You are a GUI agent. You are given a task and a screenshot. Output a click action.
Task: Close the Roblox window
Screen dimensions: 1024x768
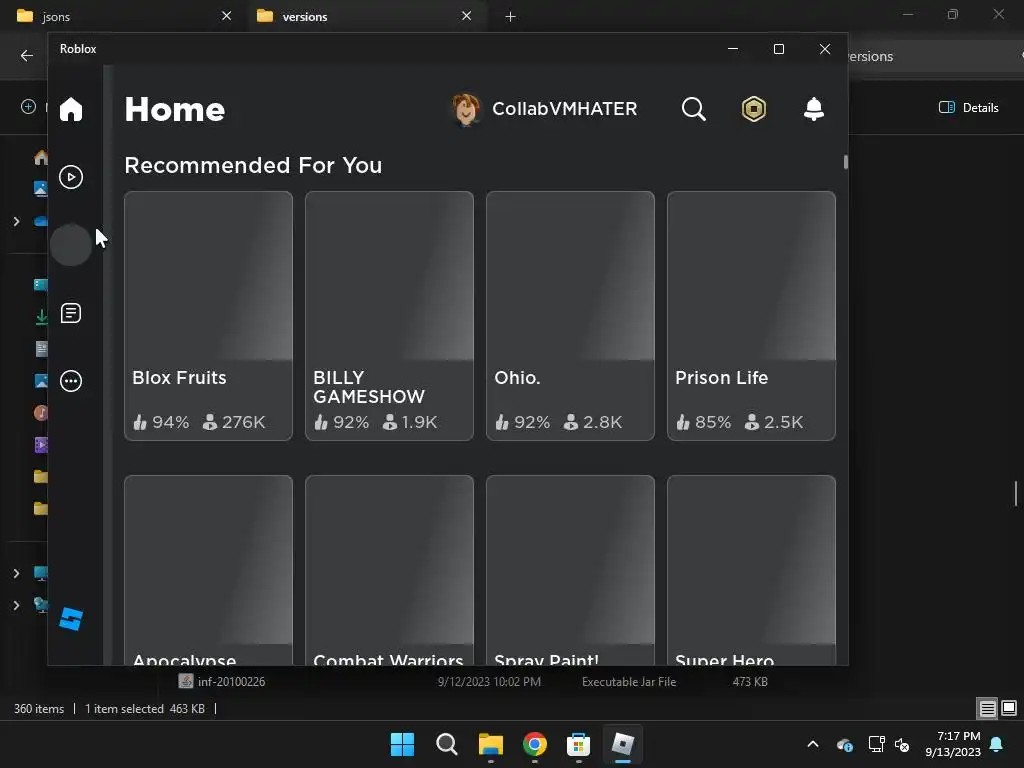click(x=825, y=49)
